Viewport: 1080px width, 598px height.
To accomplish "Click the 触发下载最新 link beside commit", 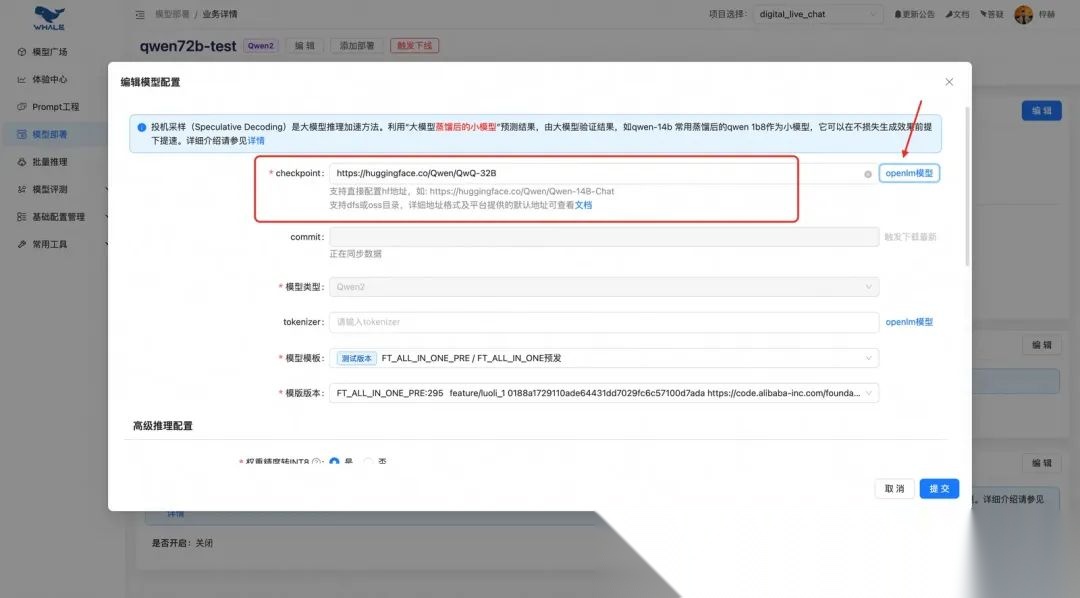I will pos(910,237).
